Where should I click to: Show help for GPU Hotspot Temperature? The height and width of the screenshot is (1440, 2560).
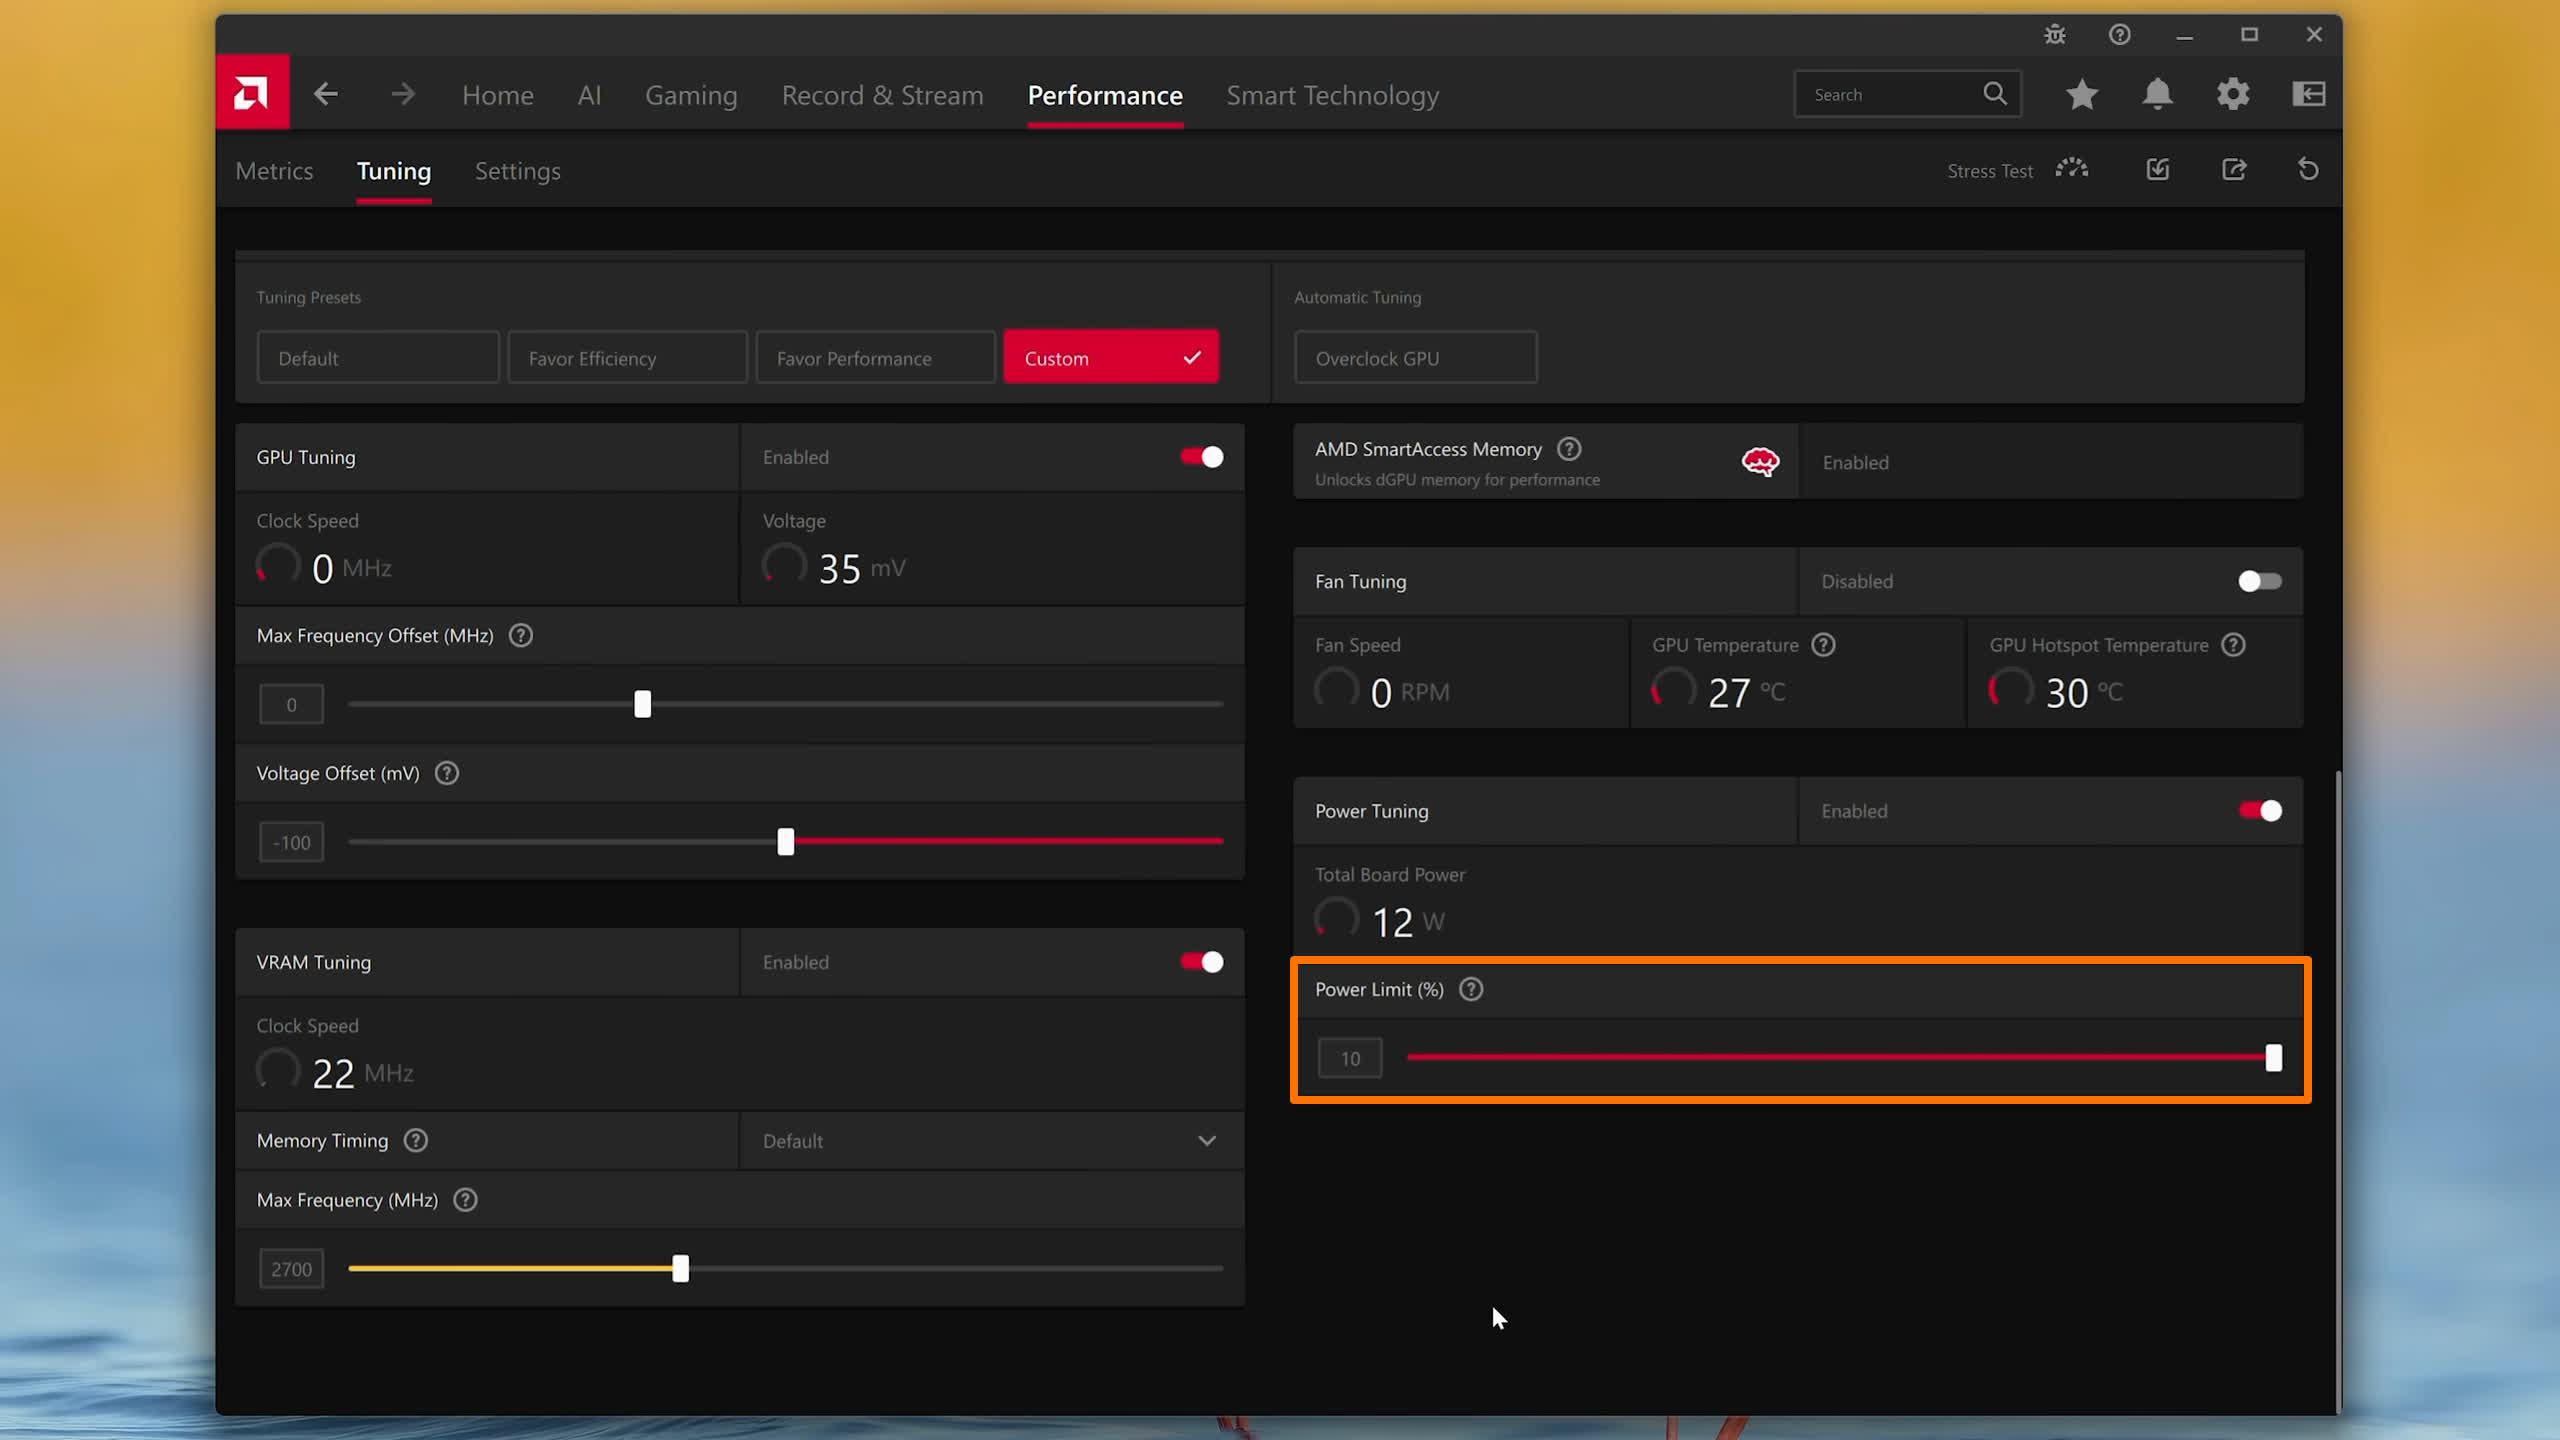(2233, 645)
